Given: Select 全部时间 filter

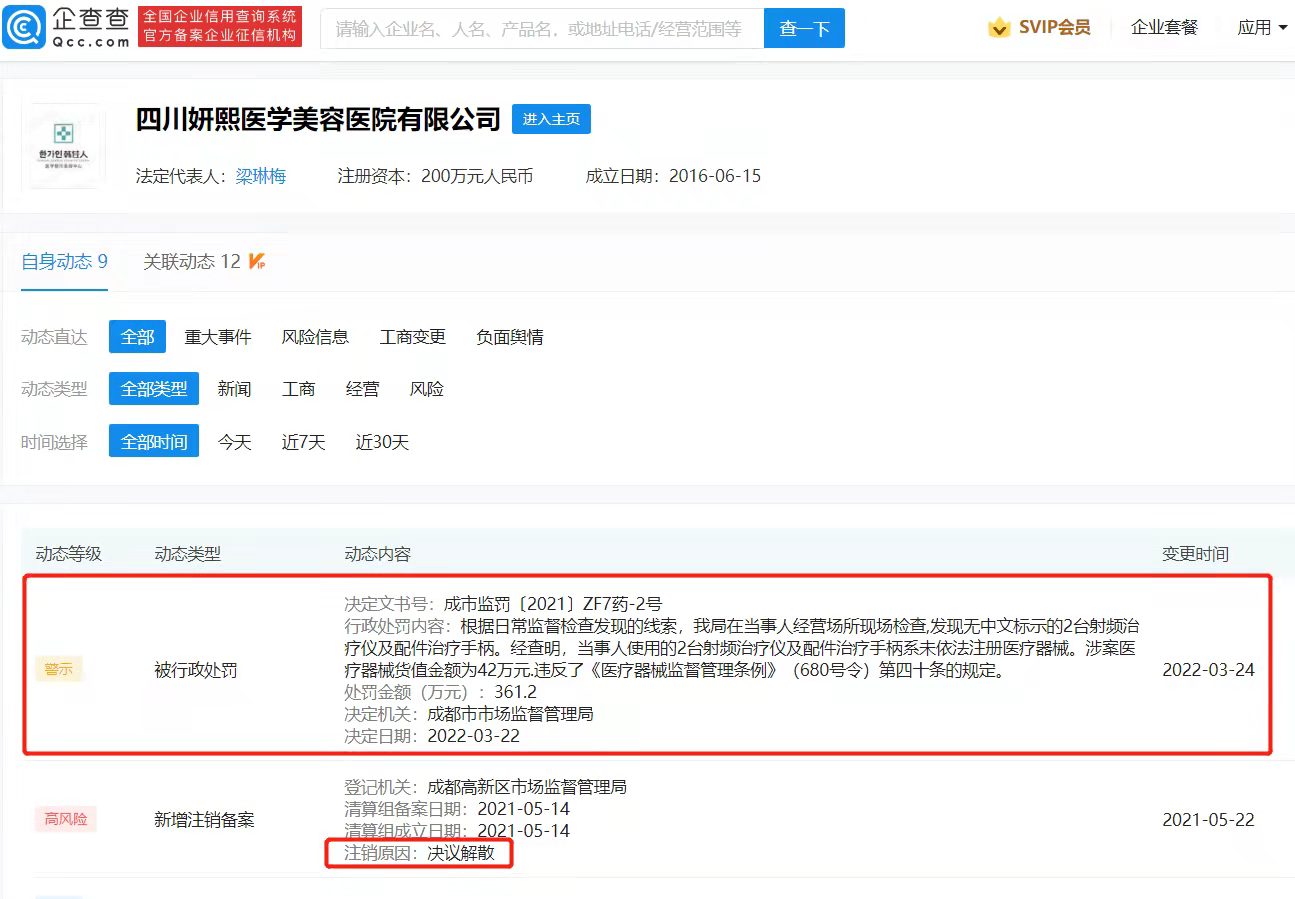Looking at the screenshot, I should [x=154, y=442].
